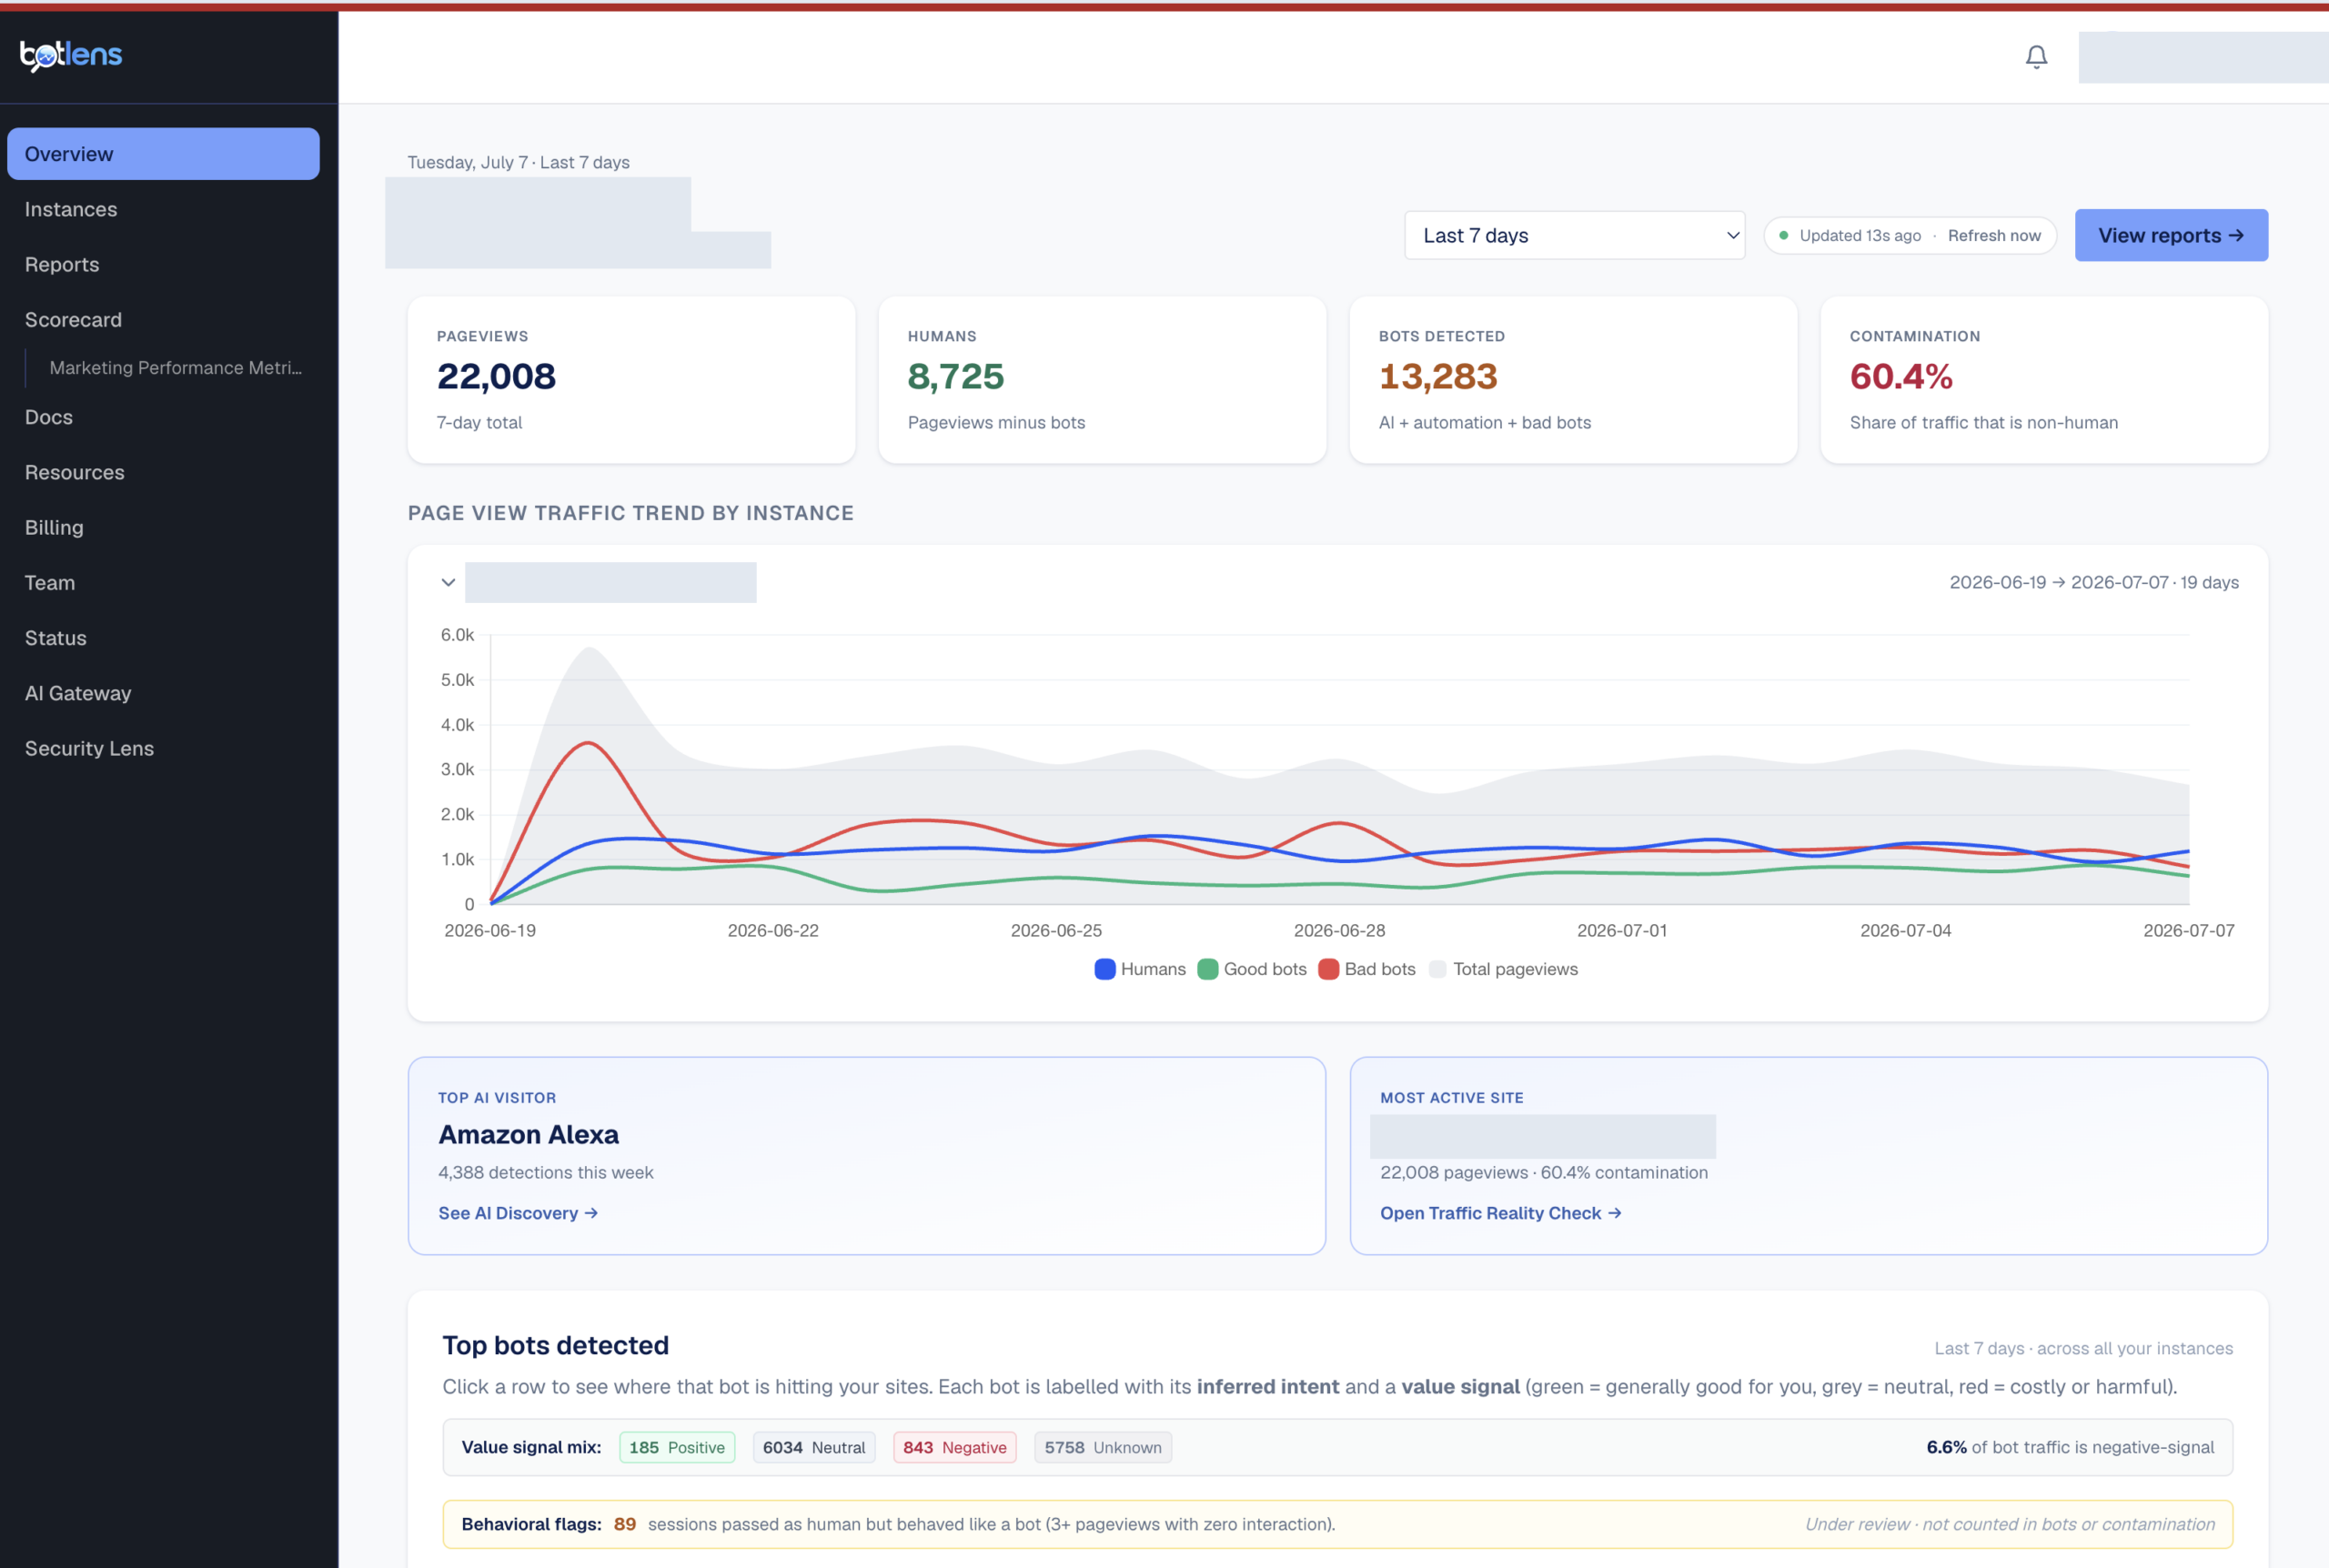Click View reports button
The width and height of the screenshot is (2329, 1568).
click(2170, 235)
